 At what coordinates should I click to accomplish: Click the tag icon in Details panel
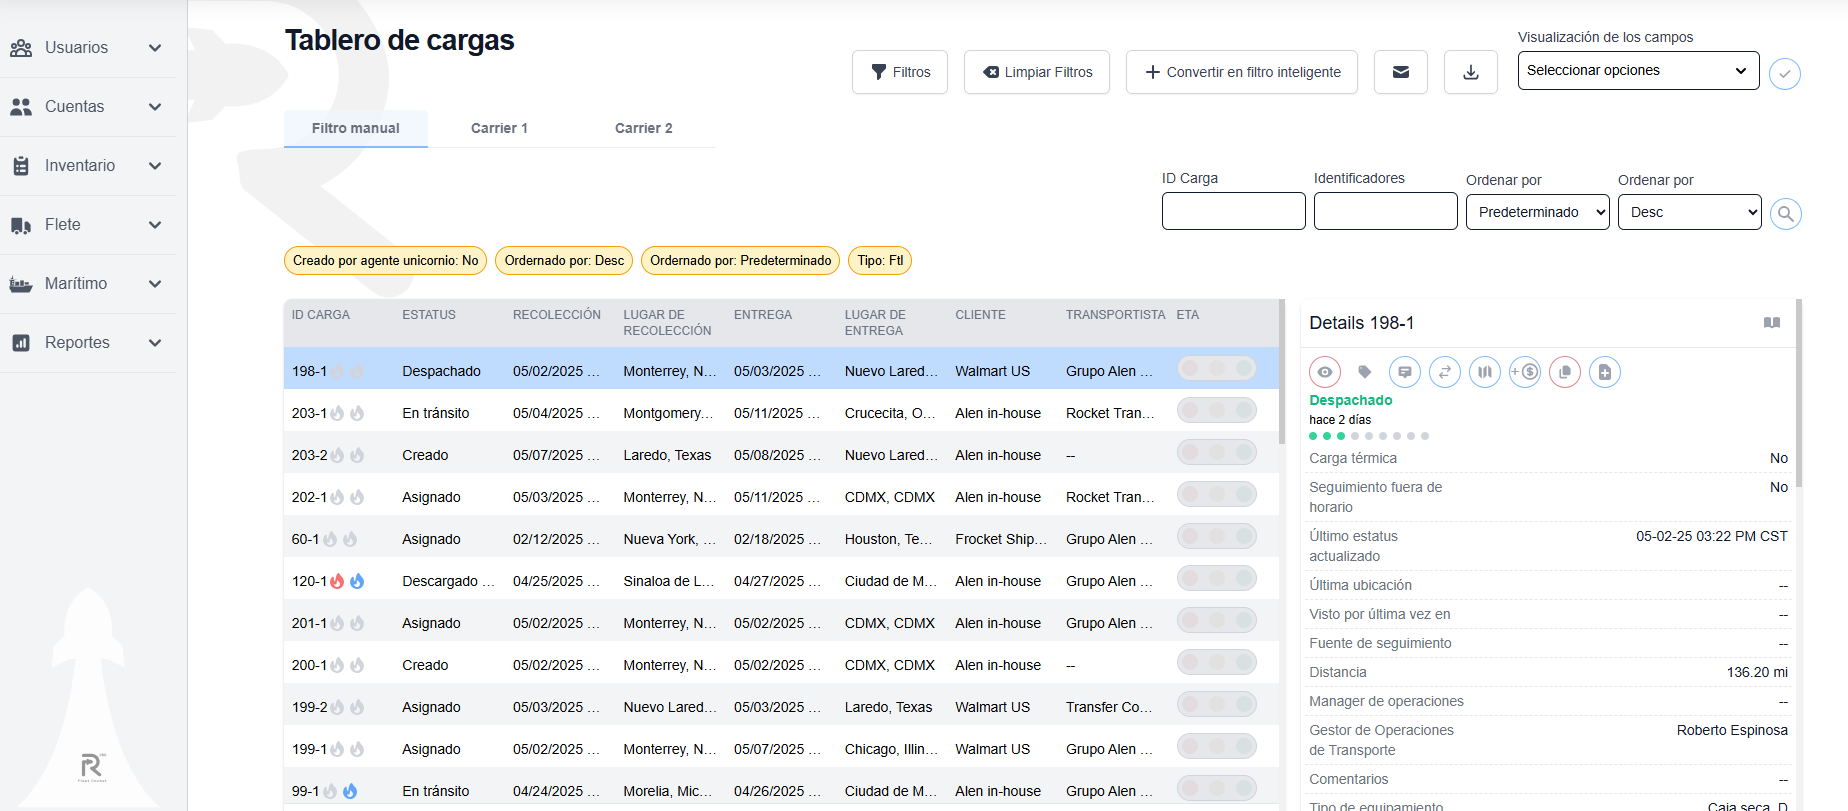(x=1365, y=372)
